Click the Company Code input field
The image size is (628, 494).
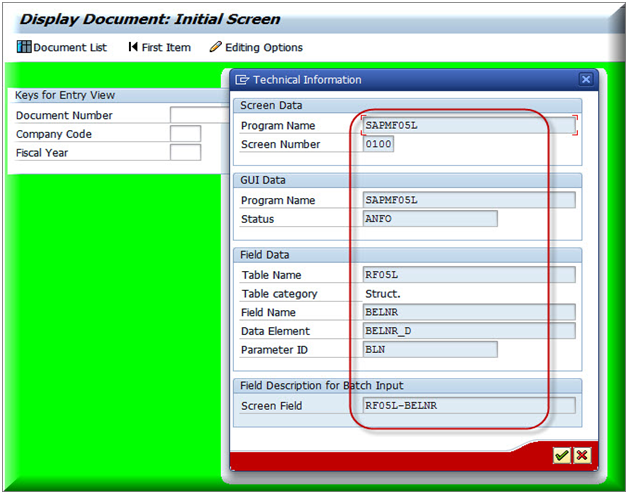click(185, 134)
